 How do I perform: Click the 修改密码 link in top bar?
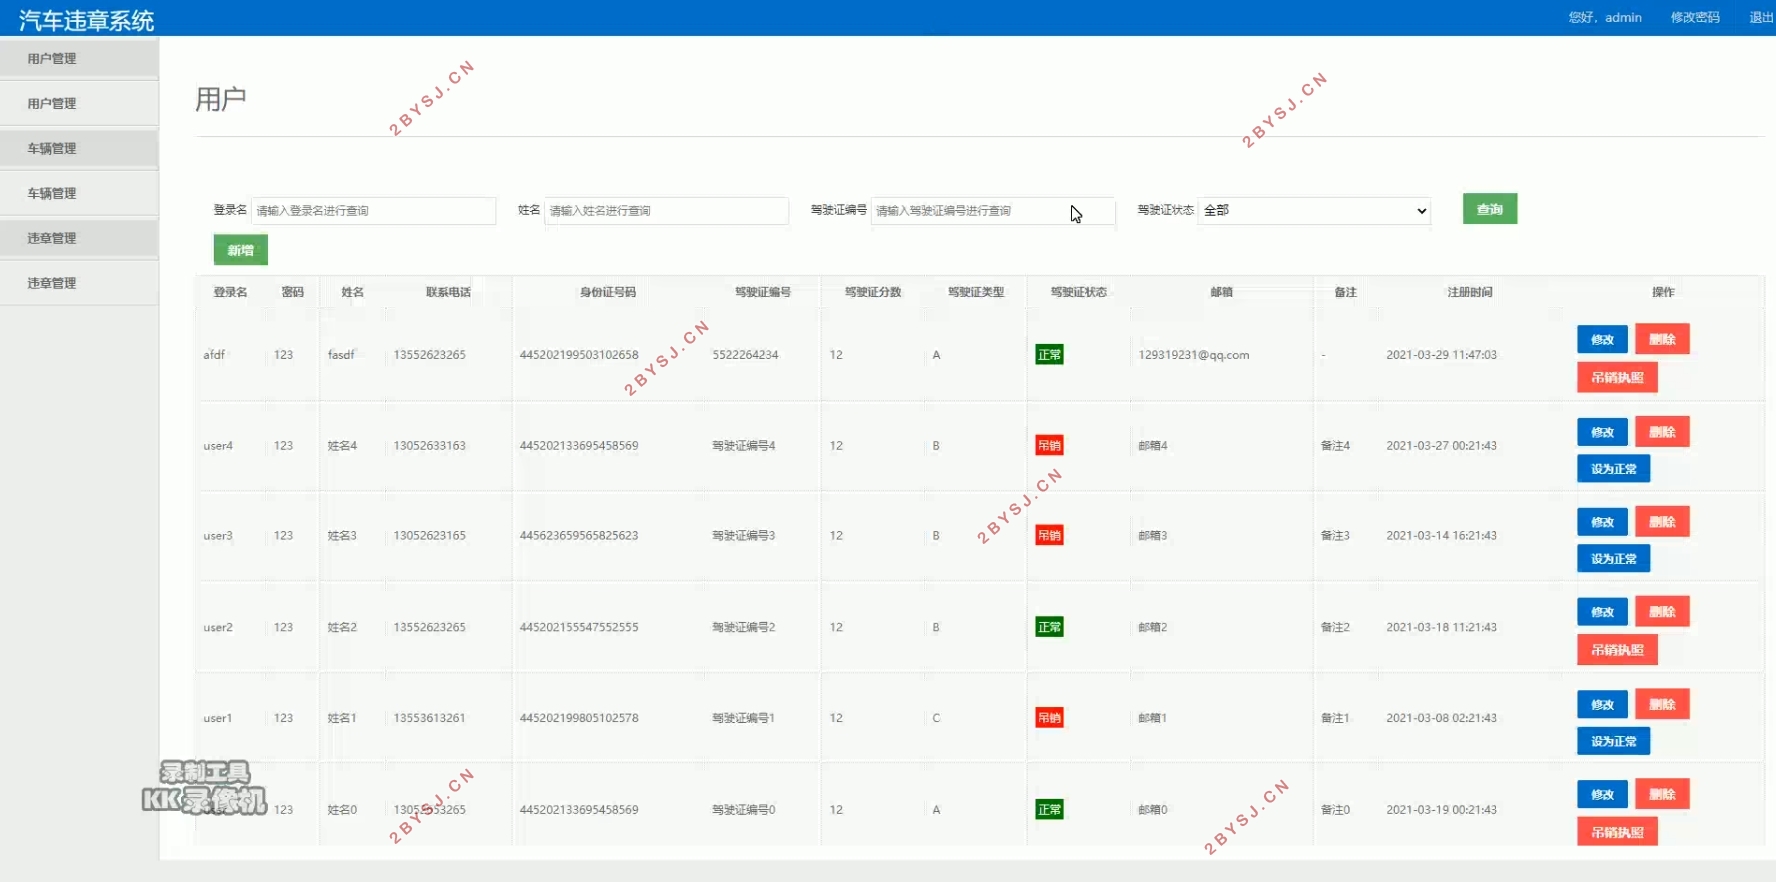pos(1695,17)
